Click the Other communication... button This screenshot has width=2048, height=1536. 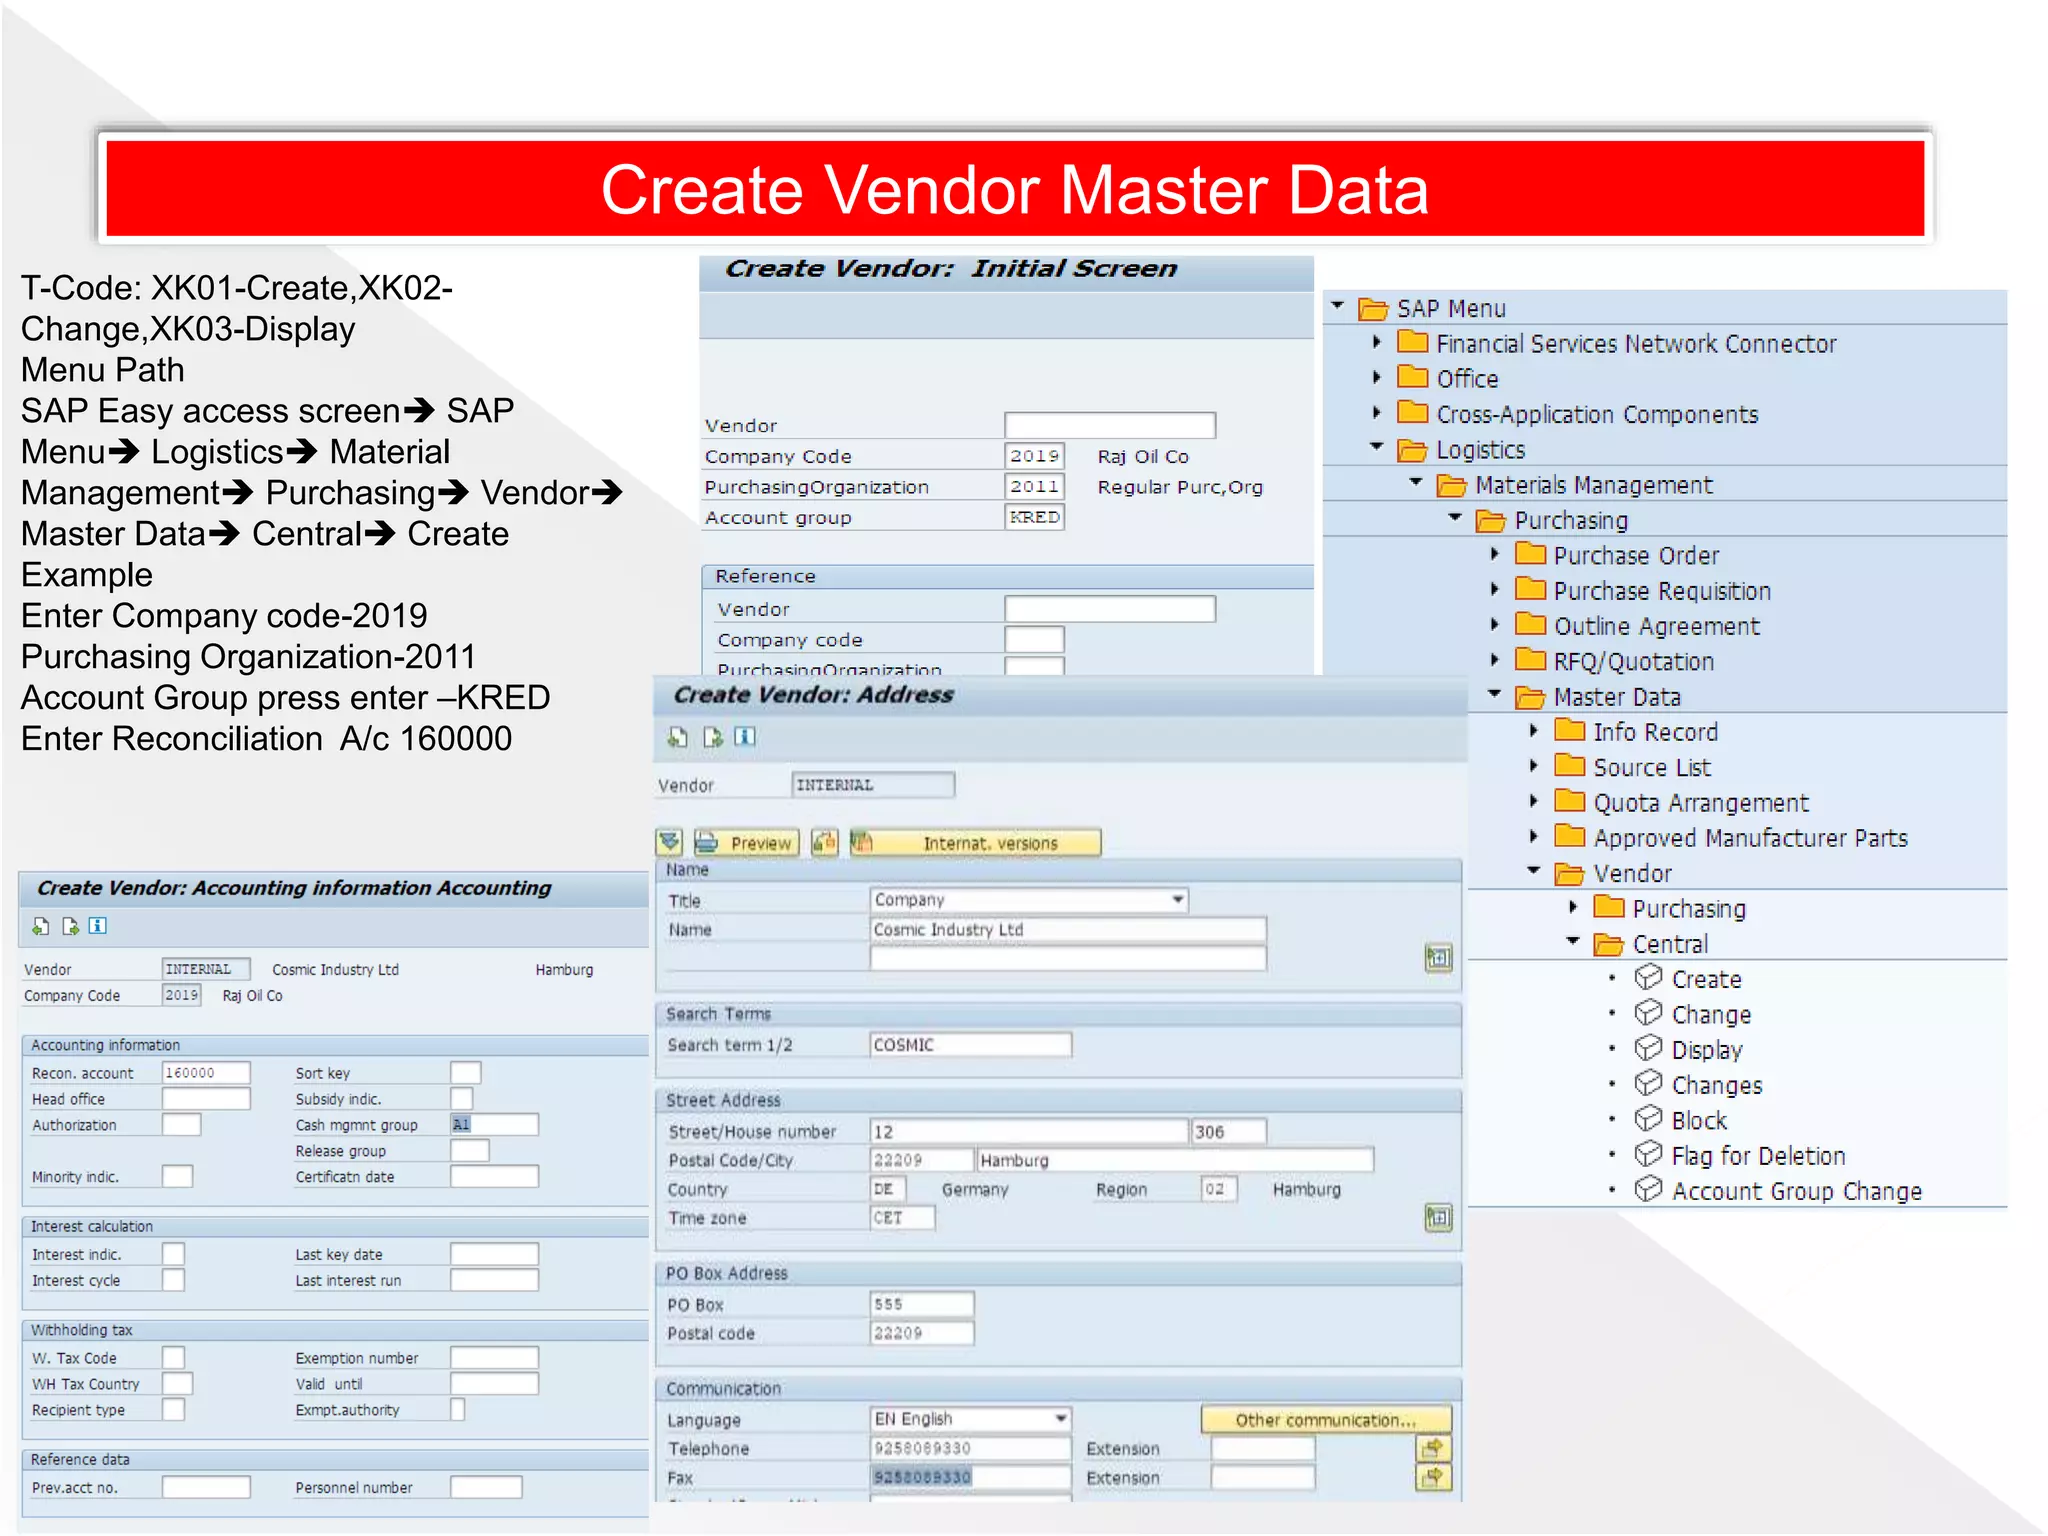1325,1420
